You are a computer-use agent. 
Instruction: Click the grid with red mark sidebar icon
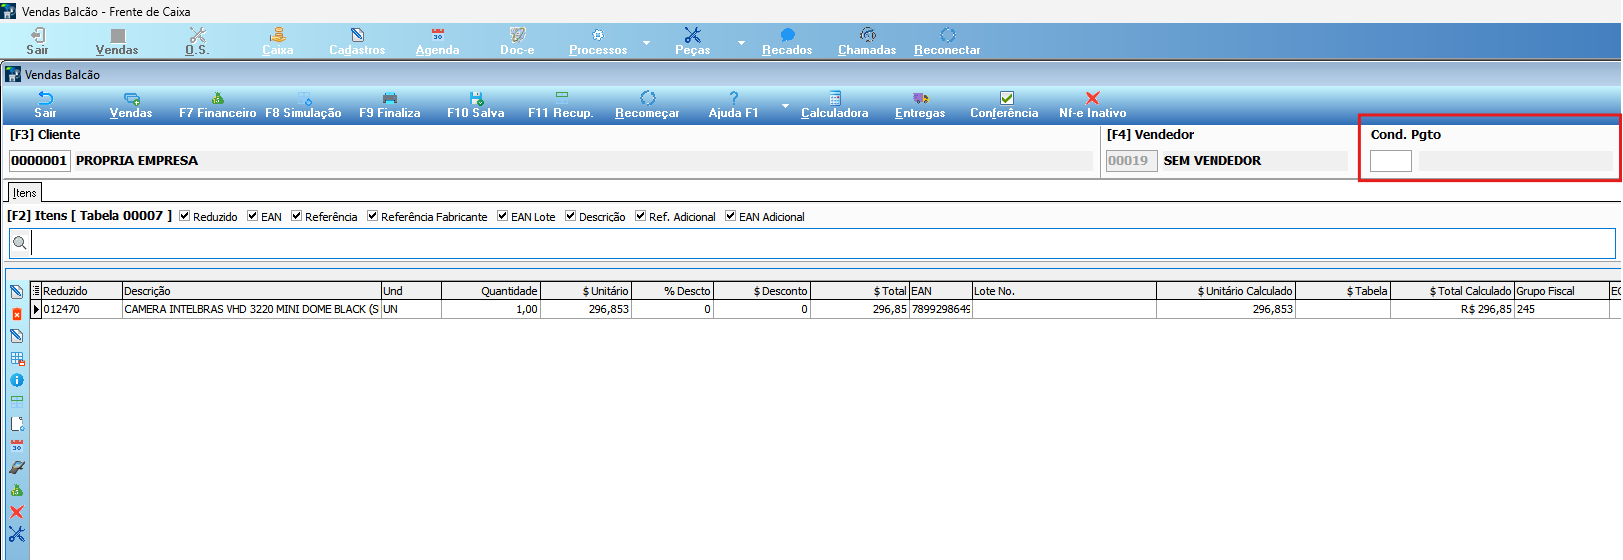click(16, 358)
